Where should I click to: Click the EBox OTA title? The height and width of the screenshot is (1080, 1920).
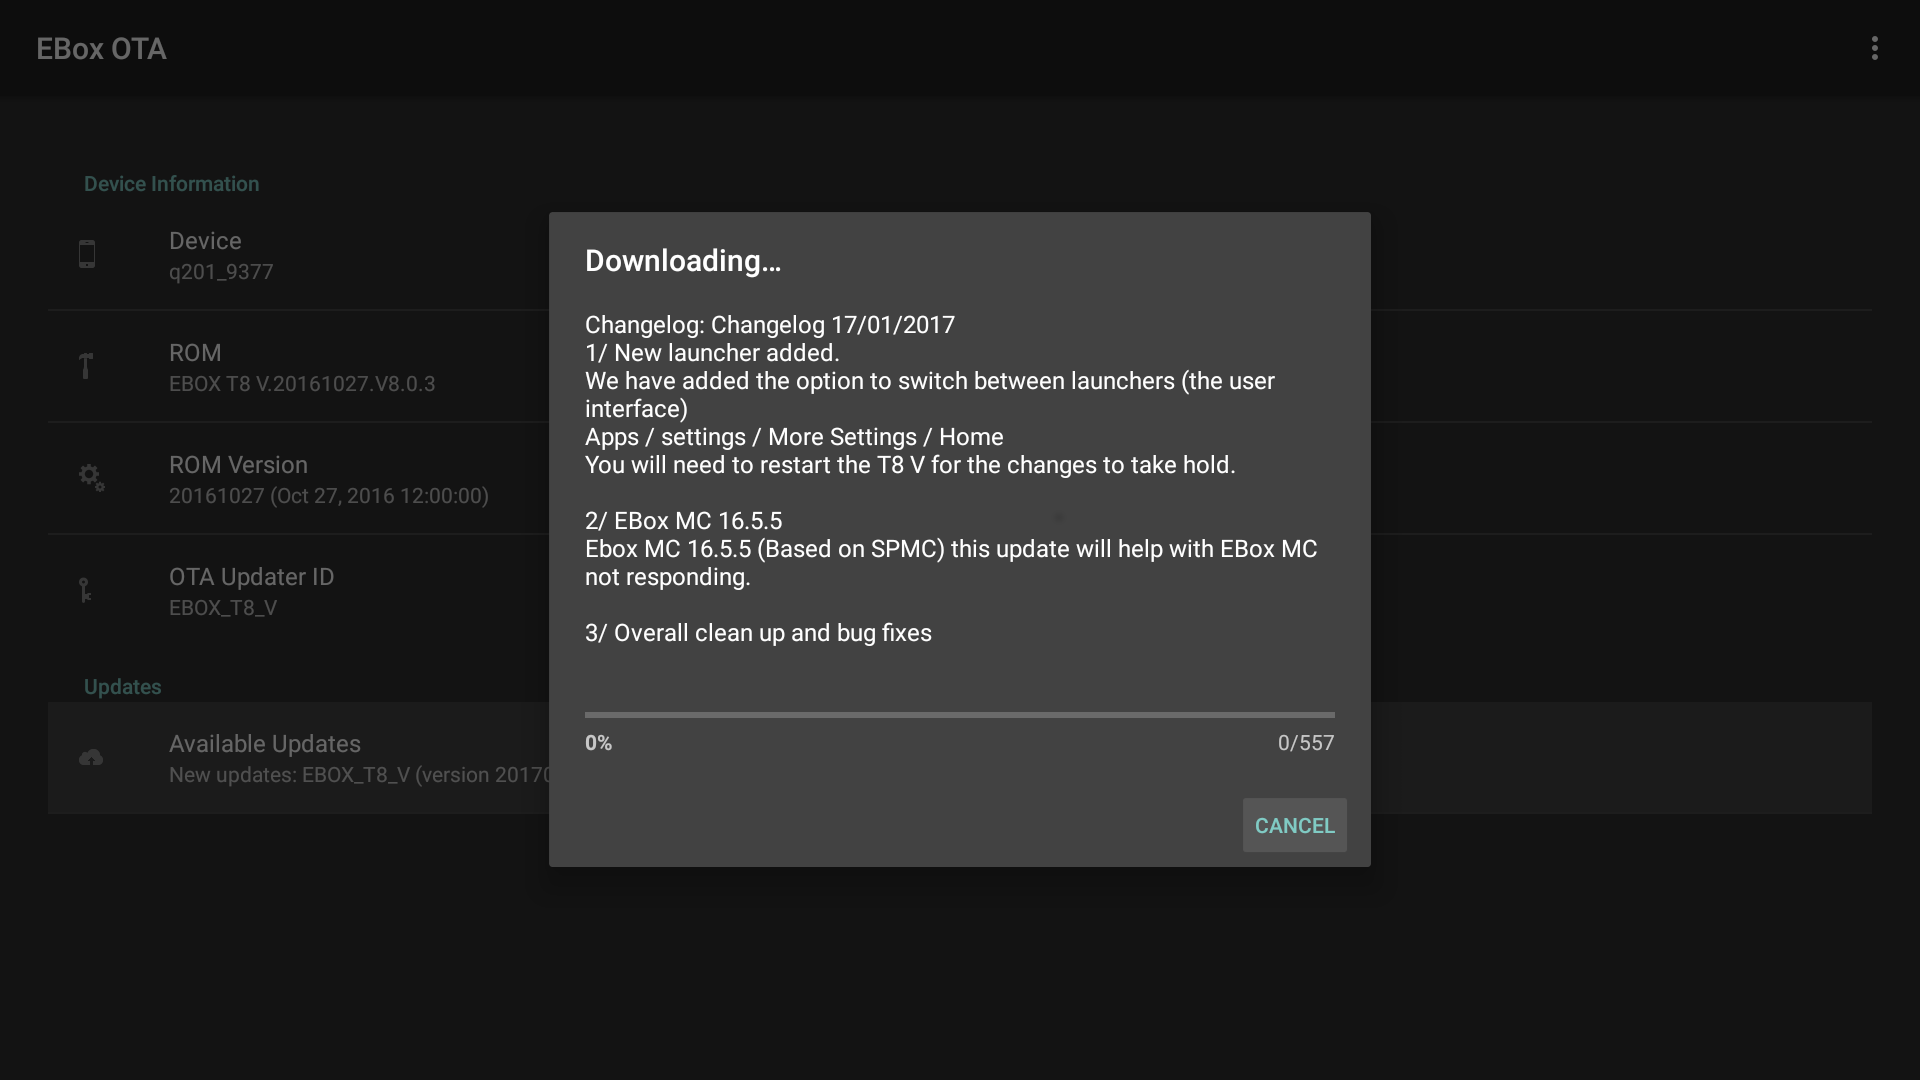coord(101,49)
